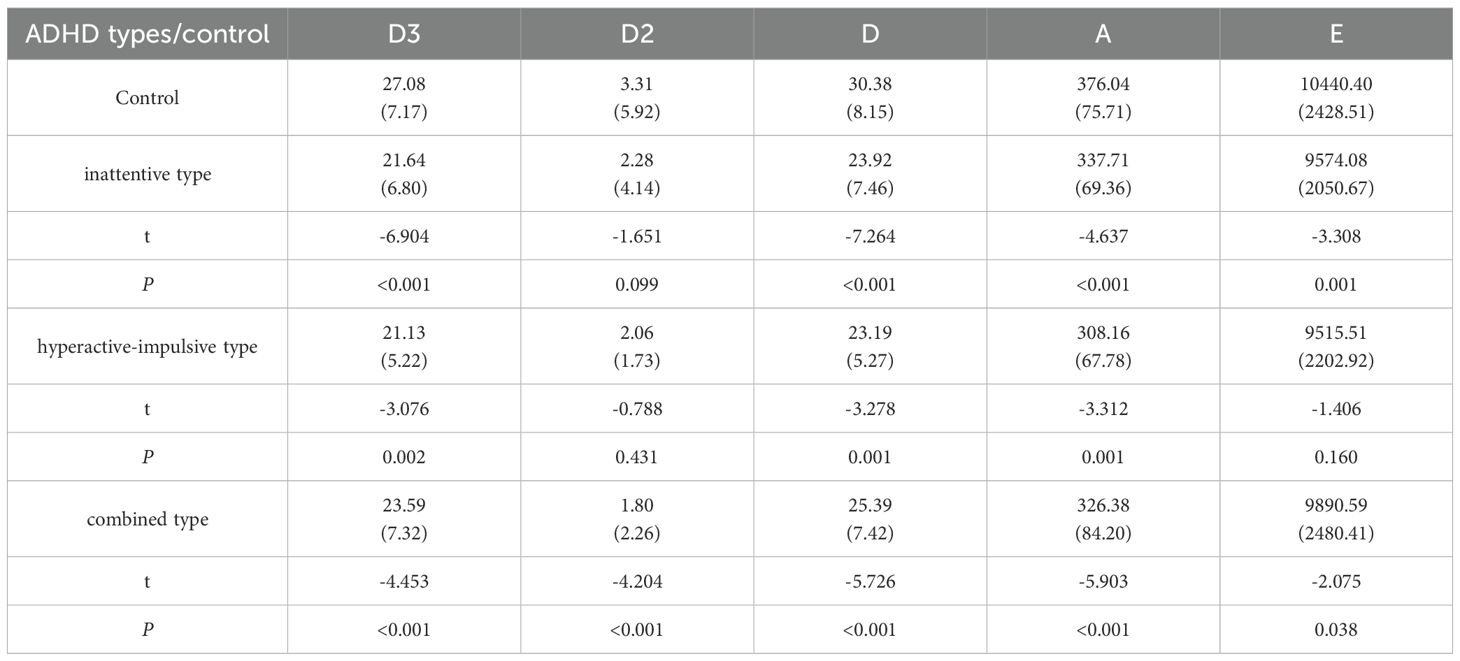The height and width of the screenshot is (661, 1460).
Task: Click the P-value cell showing 0.431
Action: (637, 457)
